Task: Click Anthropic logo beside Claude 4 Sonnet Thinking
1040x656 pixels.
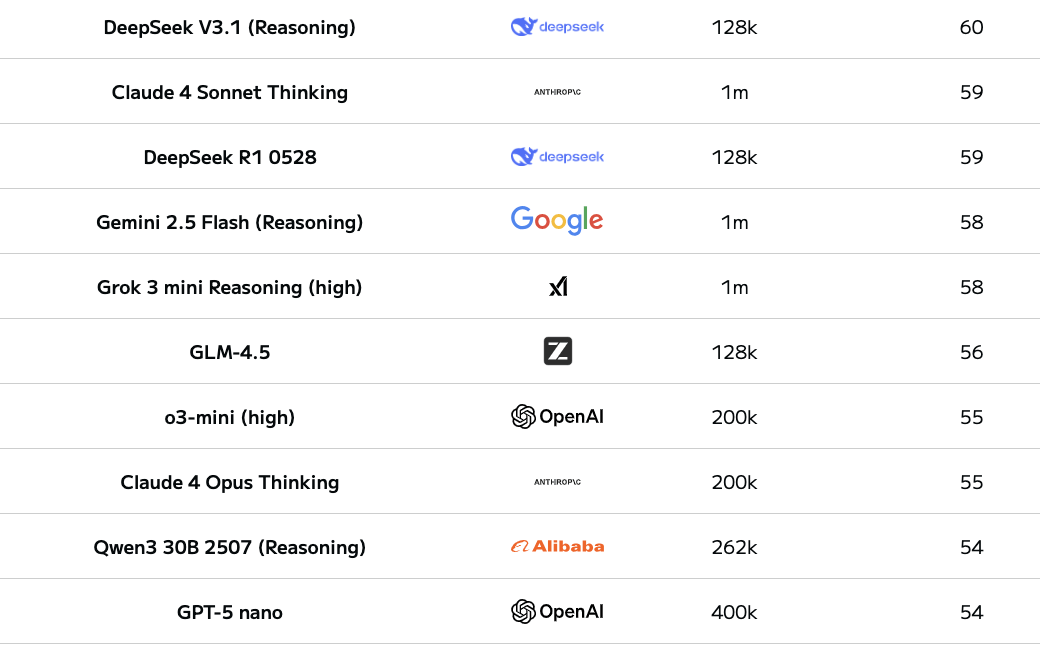Action: coord(557,92)
